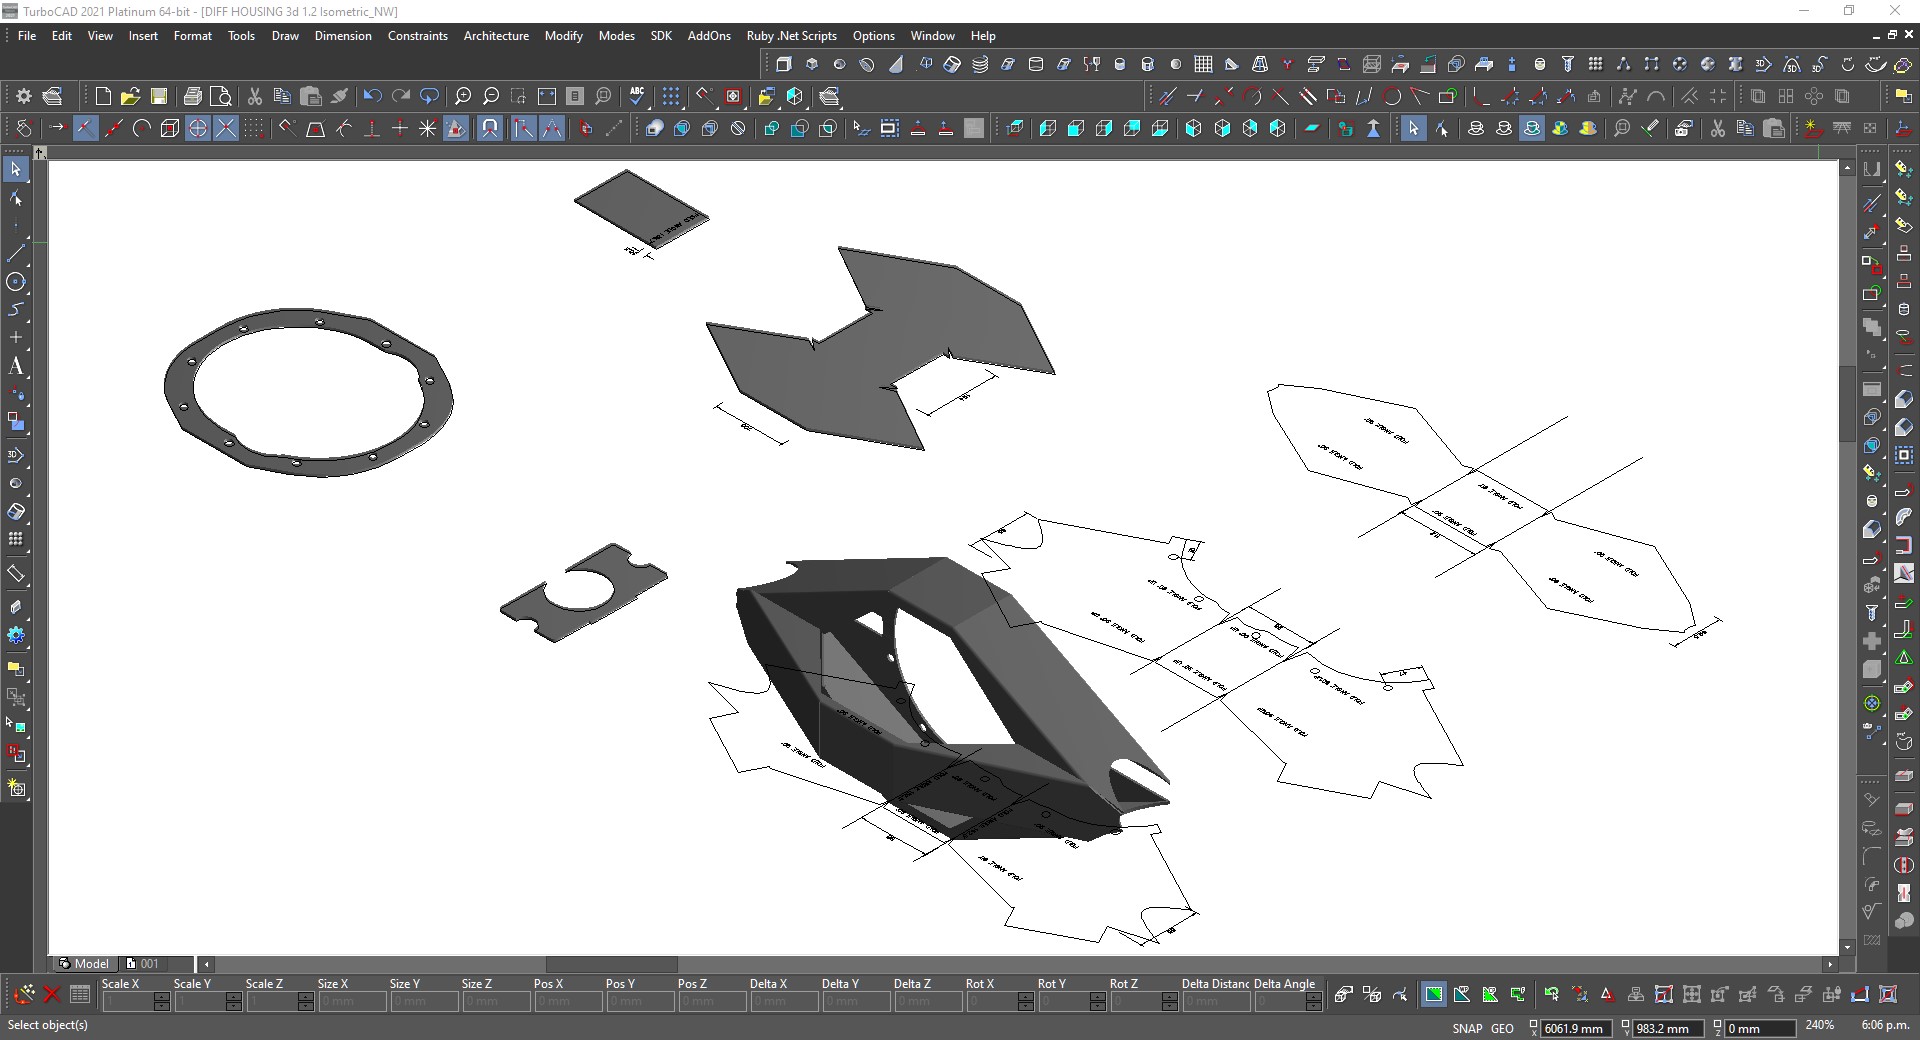Open the Modify menu
The image size is (1920, 1040).
563,36
